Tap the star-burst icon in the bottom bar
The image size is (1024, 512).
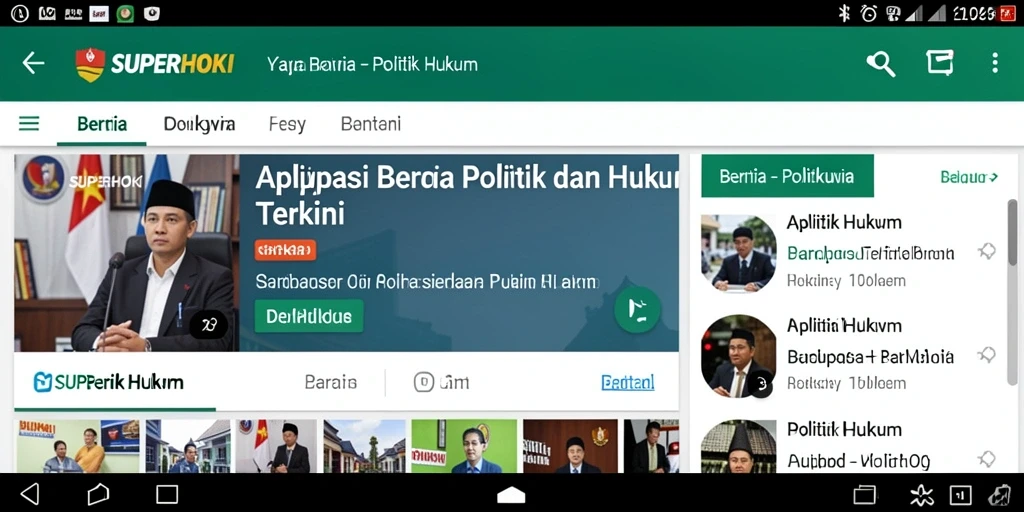[x=921, y=495]
